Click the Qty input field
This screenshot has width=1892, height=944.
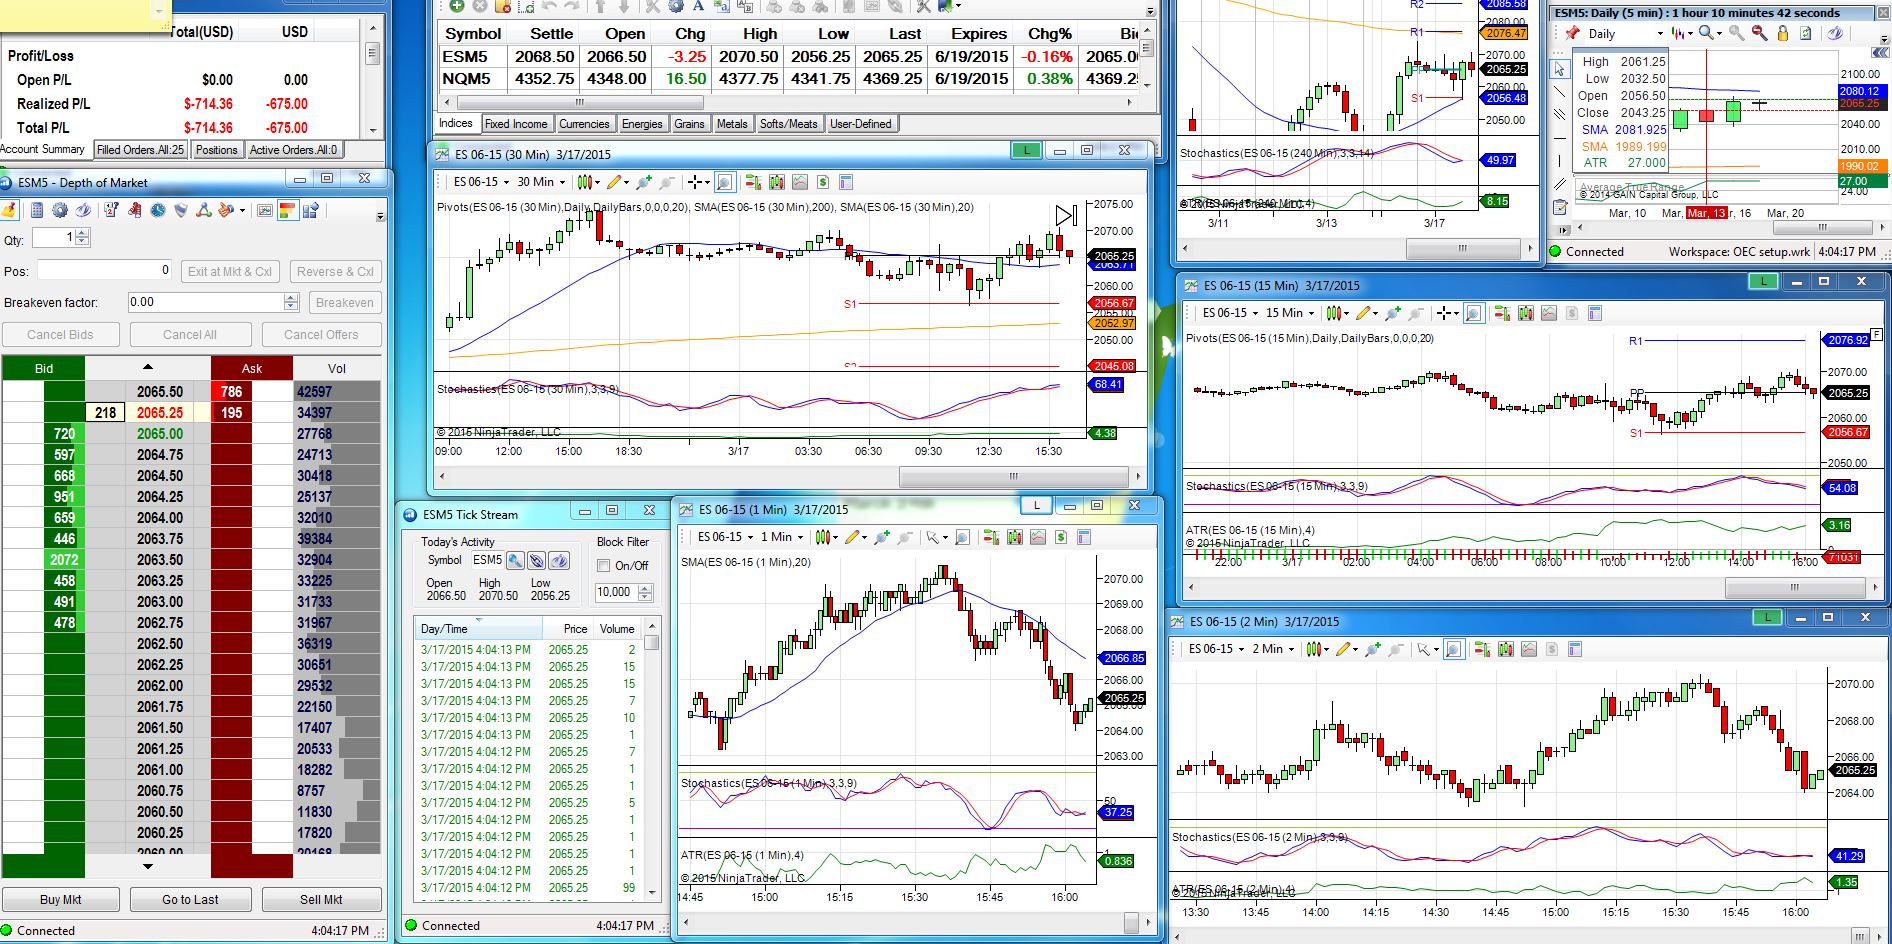[54, 238]
